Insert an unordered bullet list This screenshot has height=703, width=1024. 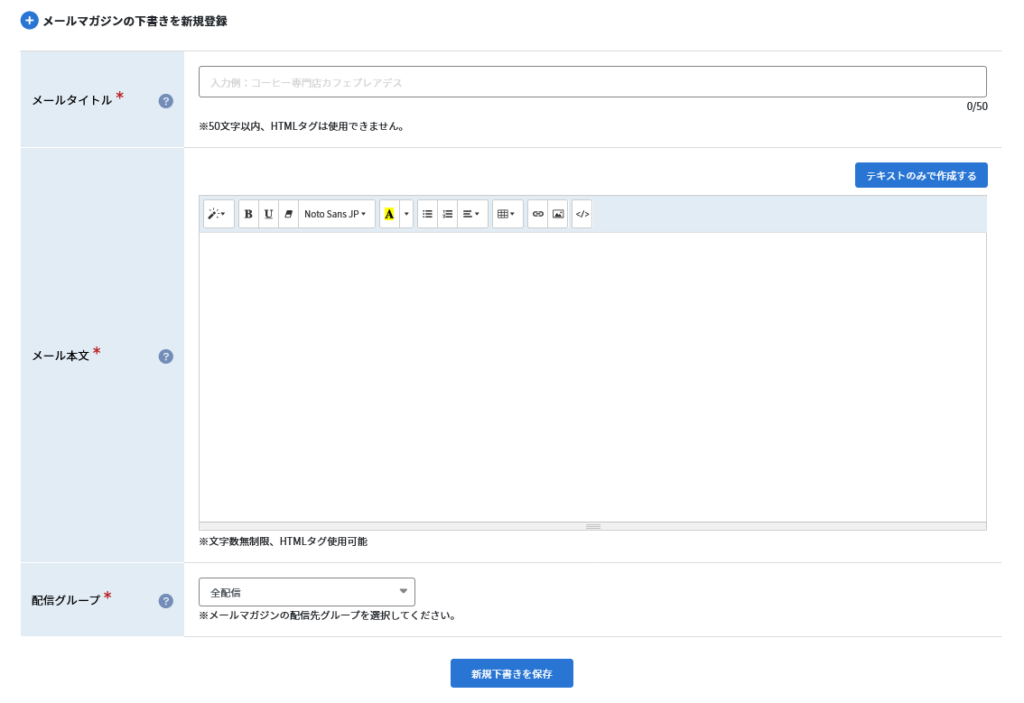(x=427, y=214)
